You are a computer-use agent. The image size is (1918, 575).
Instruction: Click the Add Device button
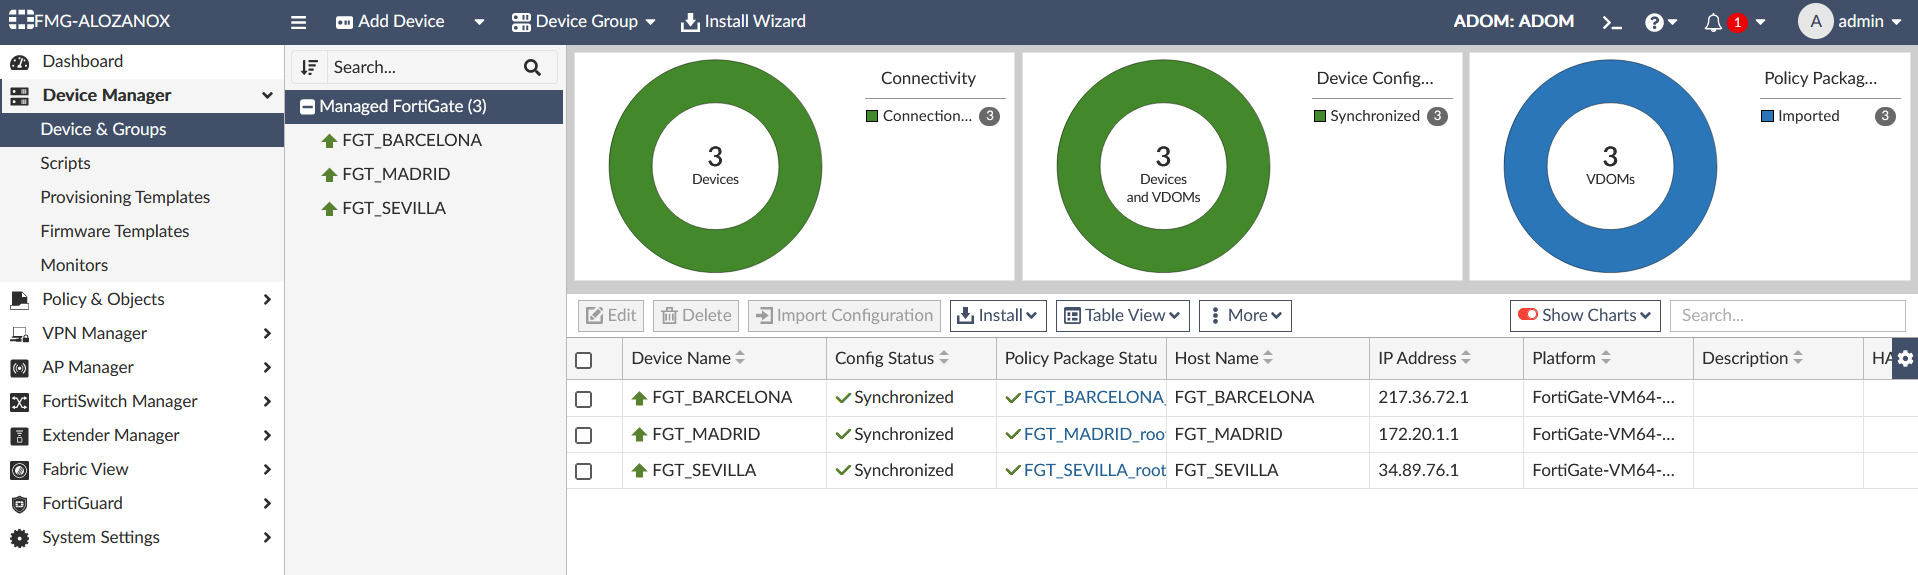click(x=390, y=21)
